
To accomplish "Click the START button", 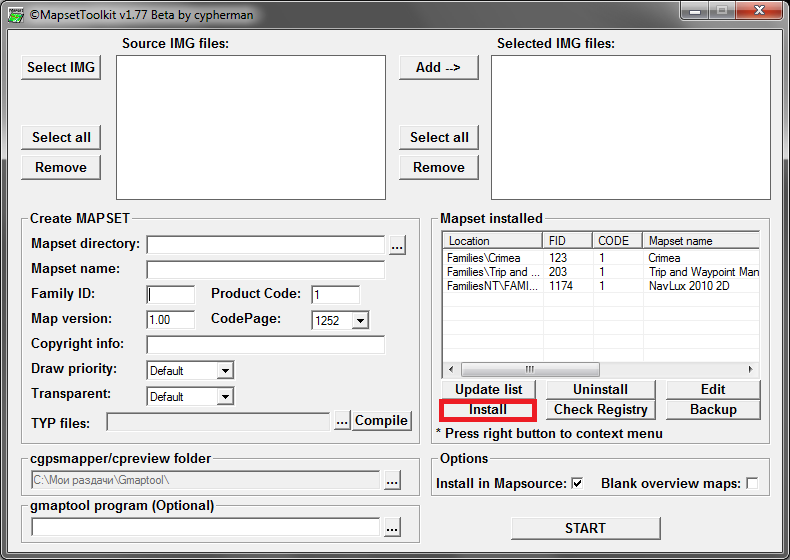I will coord(585,528).
